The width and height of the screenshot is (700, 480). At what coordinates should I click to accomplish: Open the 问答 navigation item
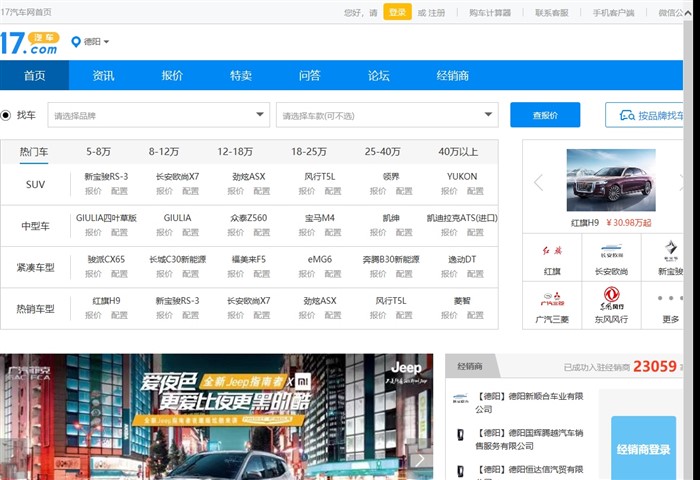309,75
